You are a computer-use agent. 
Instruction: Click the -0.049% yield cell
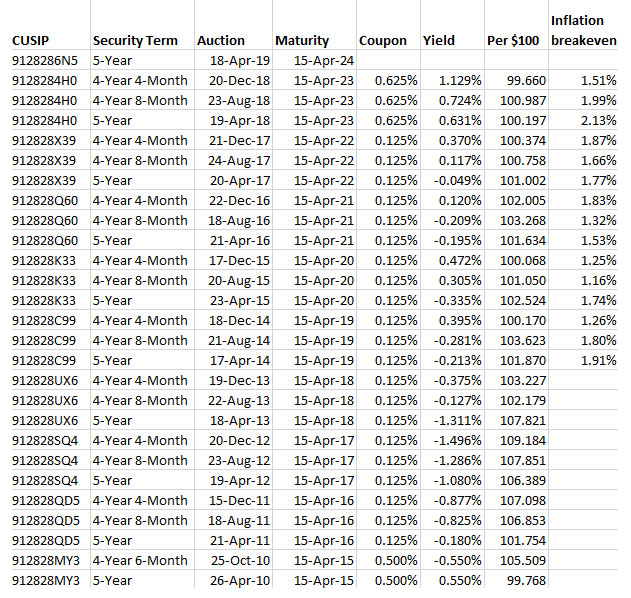[457, 181]
